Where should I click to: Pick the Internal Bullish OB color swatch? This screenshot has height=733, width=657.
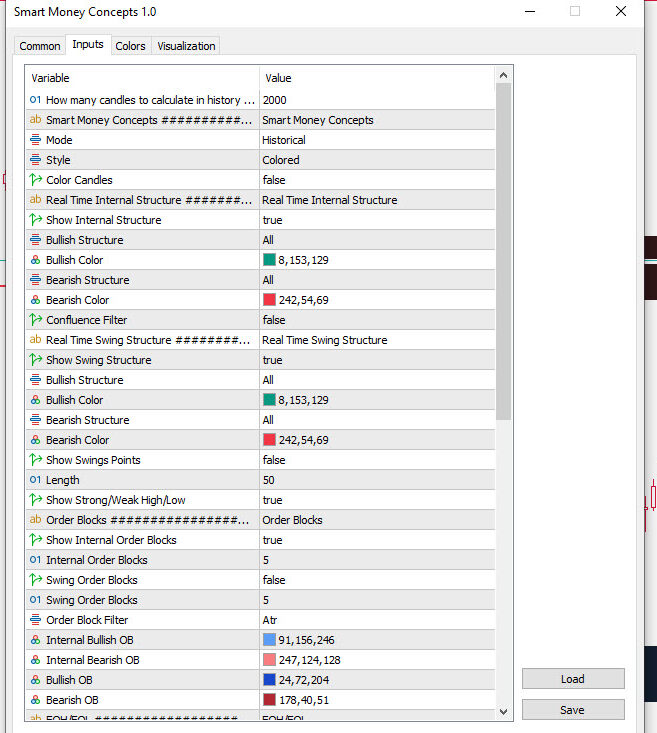(269, 640)
